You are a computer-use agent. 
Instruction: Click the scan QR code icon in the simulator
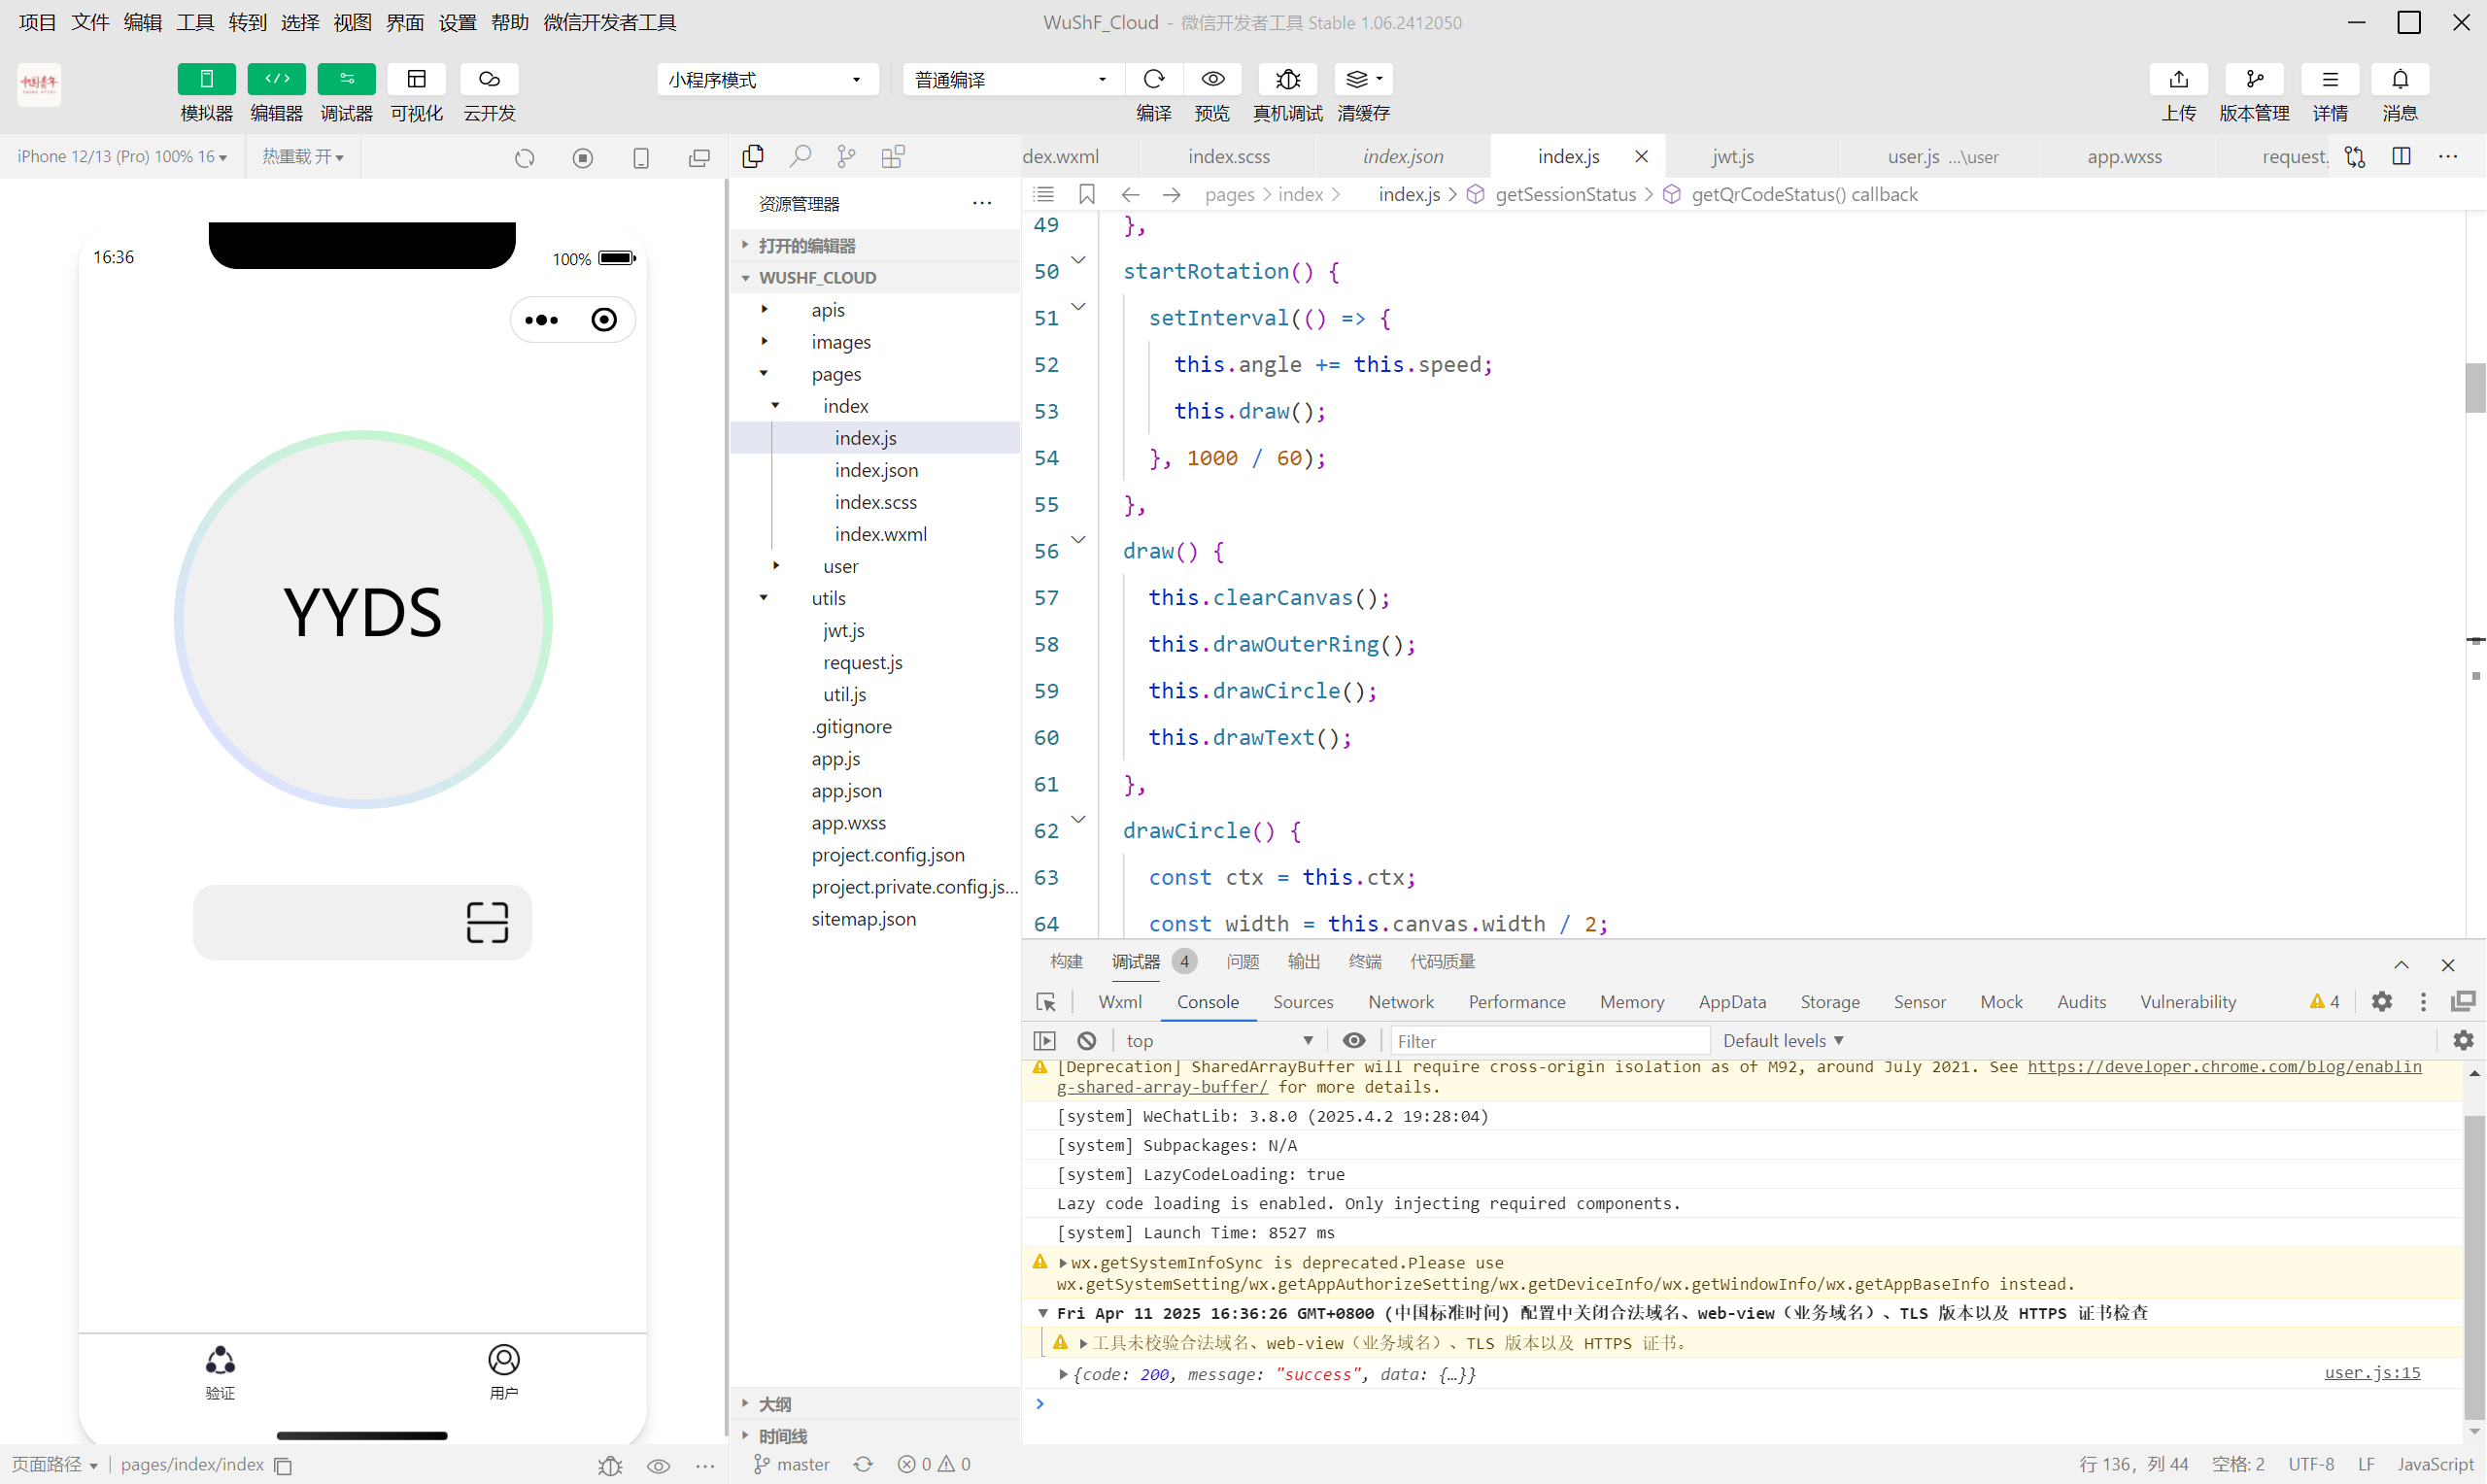click(x=487, y=922)
